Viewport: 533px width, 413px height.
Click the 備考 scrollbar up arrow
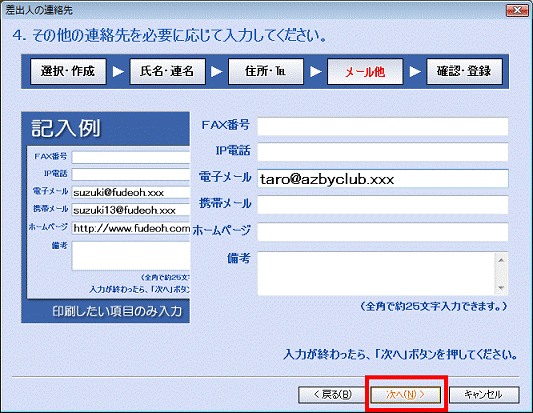coord(501,260)
